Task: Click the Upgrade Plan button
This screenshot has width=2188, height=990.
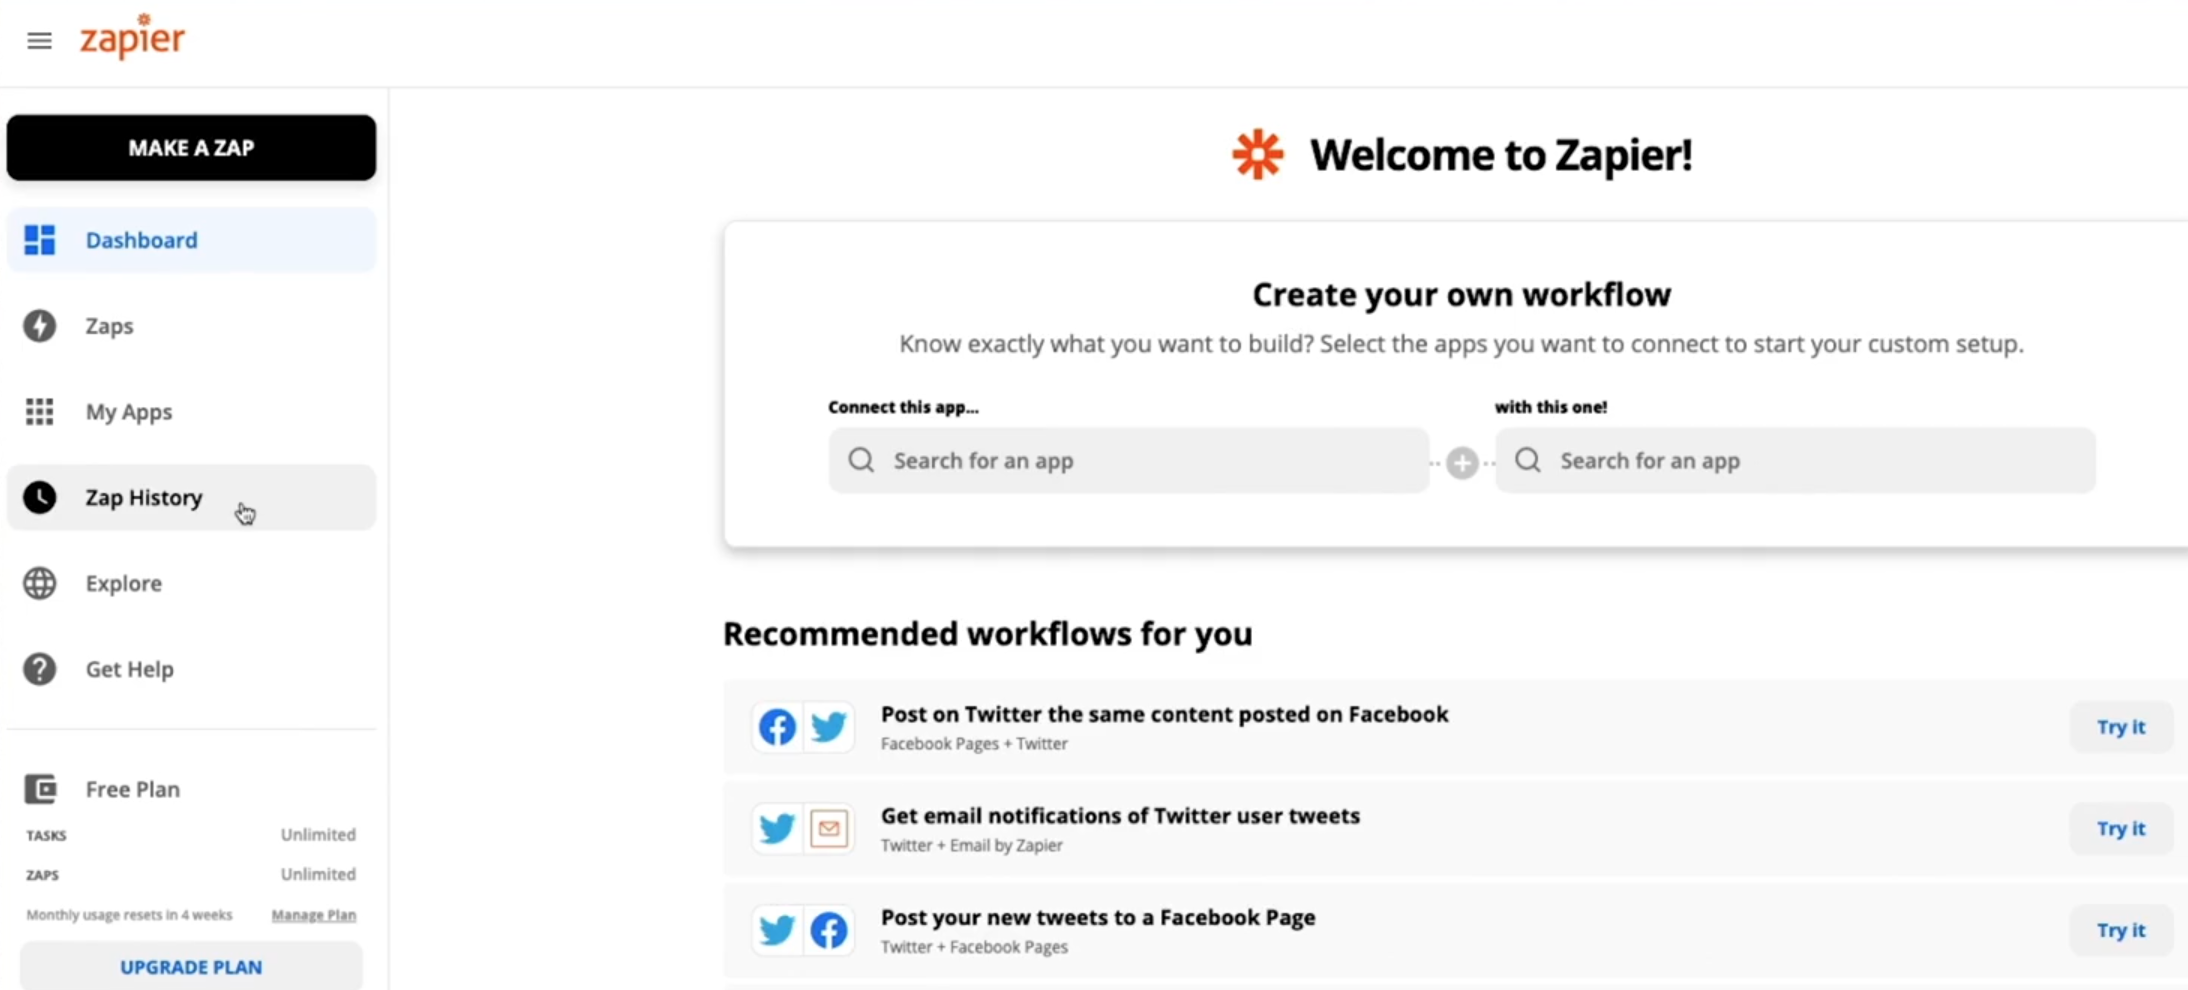Action: [191, 967]
